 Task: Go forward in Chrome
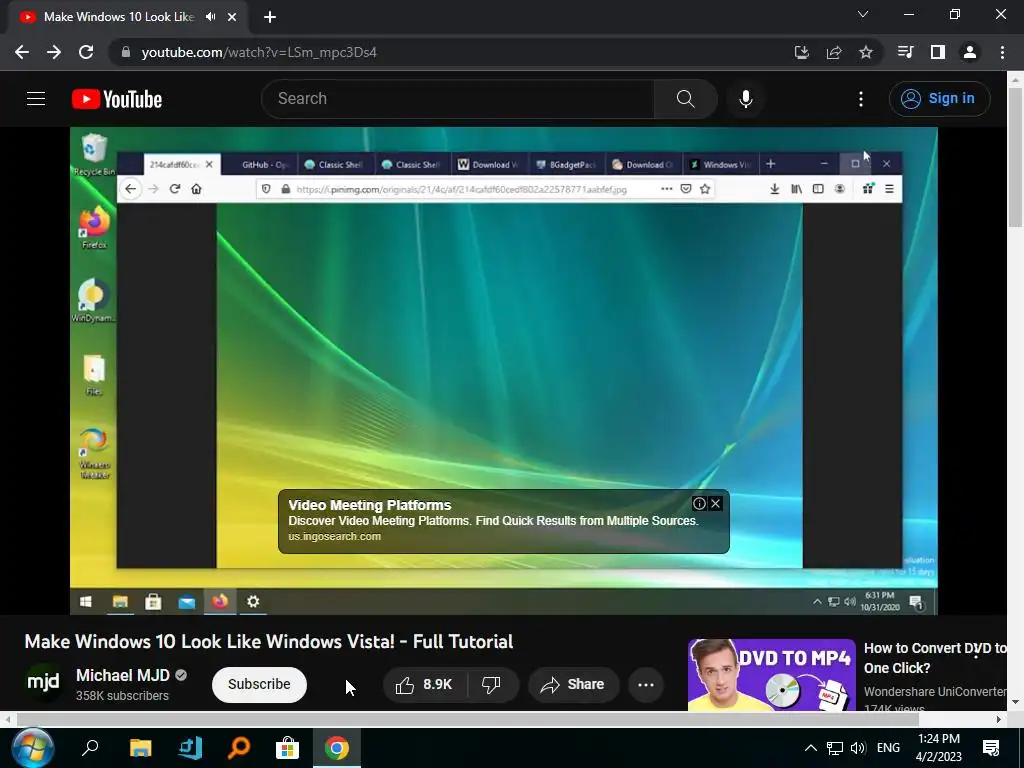(54, 52)
